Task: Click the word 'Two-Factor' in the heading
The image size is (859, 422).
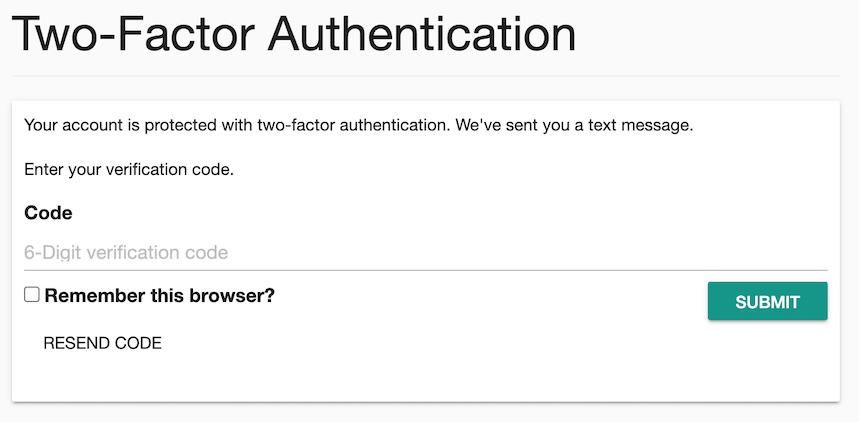Action: [x=132, y=35]
